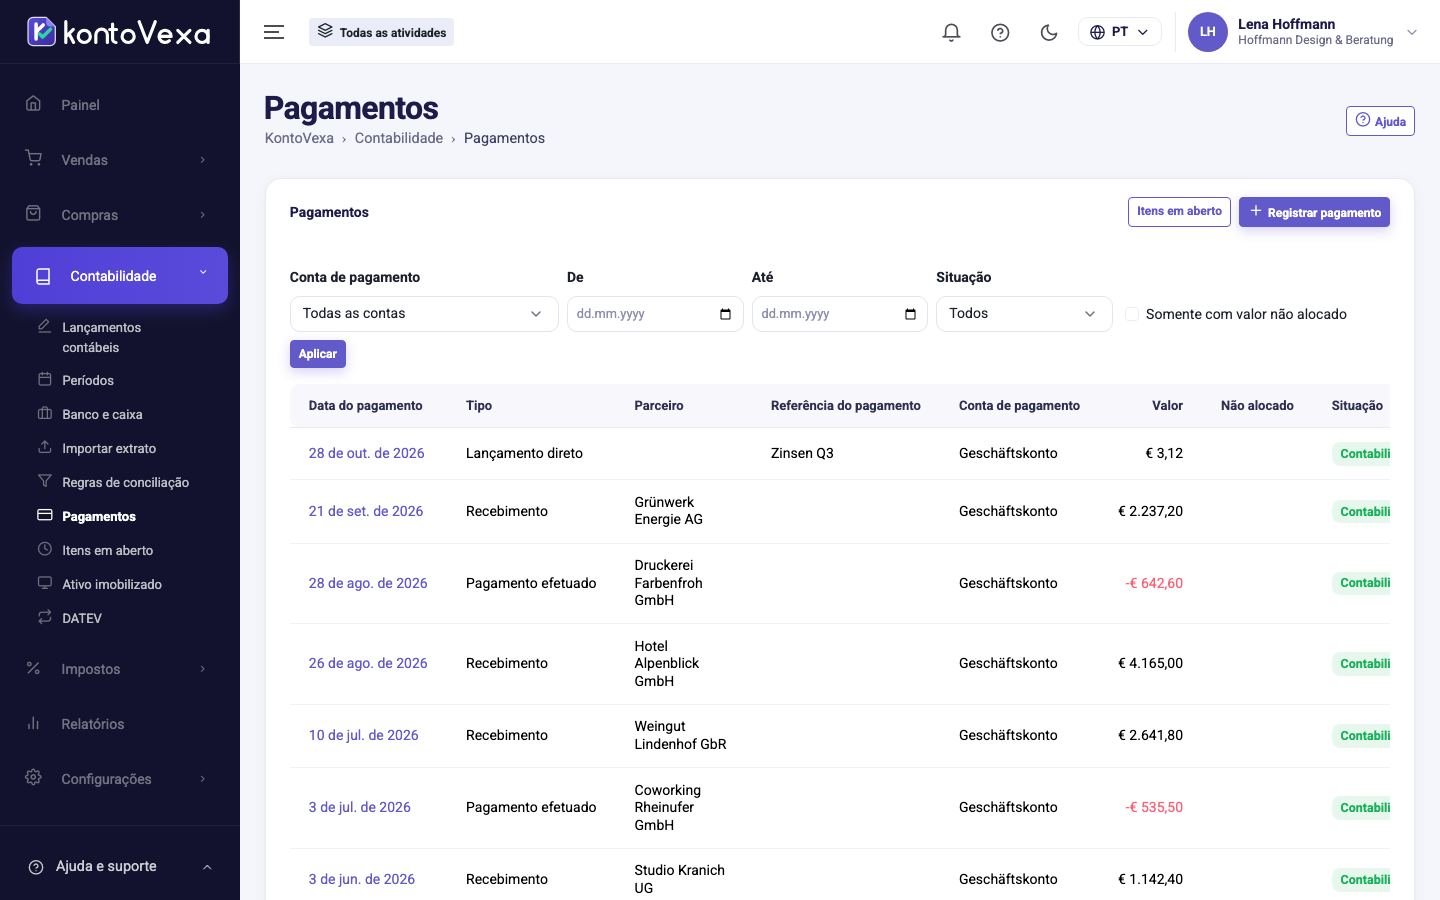The height and width of the screenshot is (900, 1440).
Task: Click the De date input field
Action: pyautogui.click(x=655, y=314)
